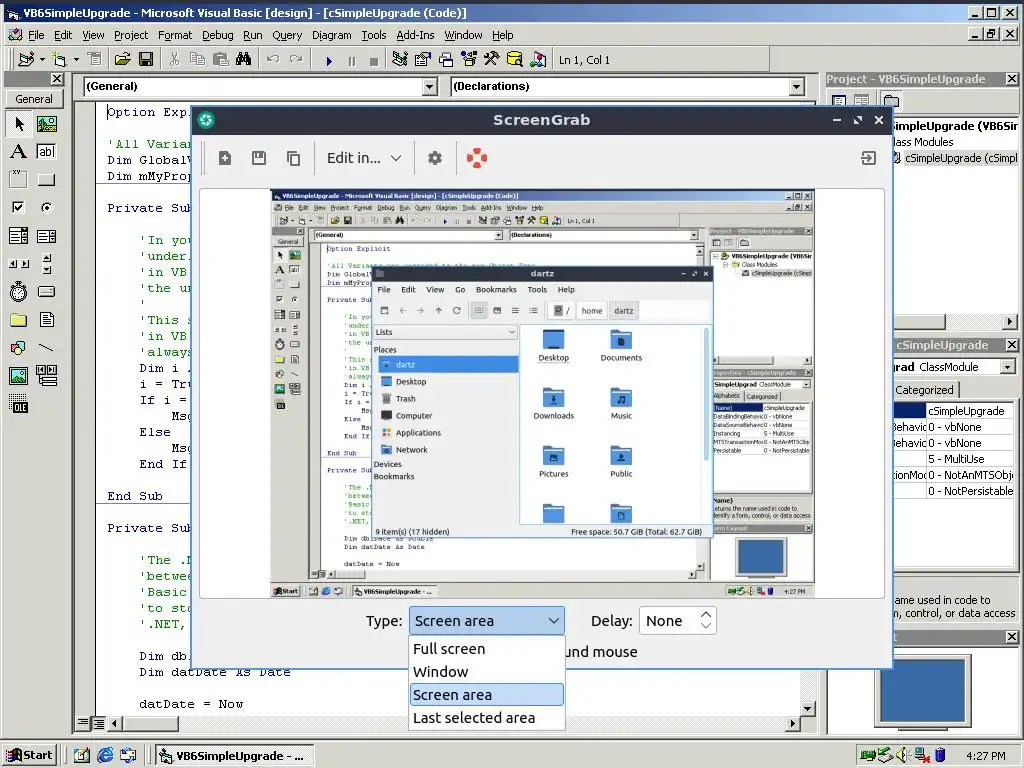Choose Window from Type list
Image resolution: width=1024 pixels, height=768 pixels.
click(x=487, y=672)
